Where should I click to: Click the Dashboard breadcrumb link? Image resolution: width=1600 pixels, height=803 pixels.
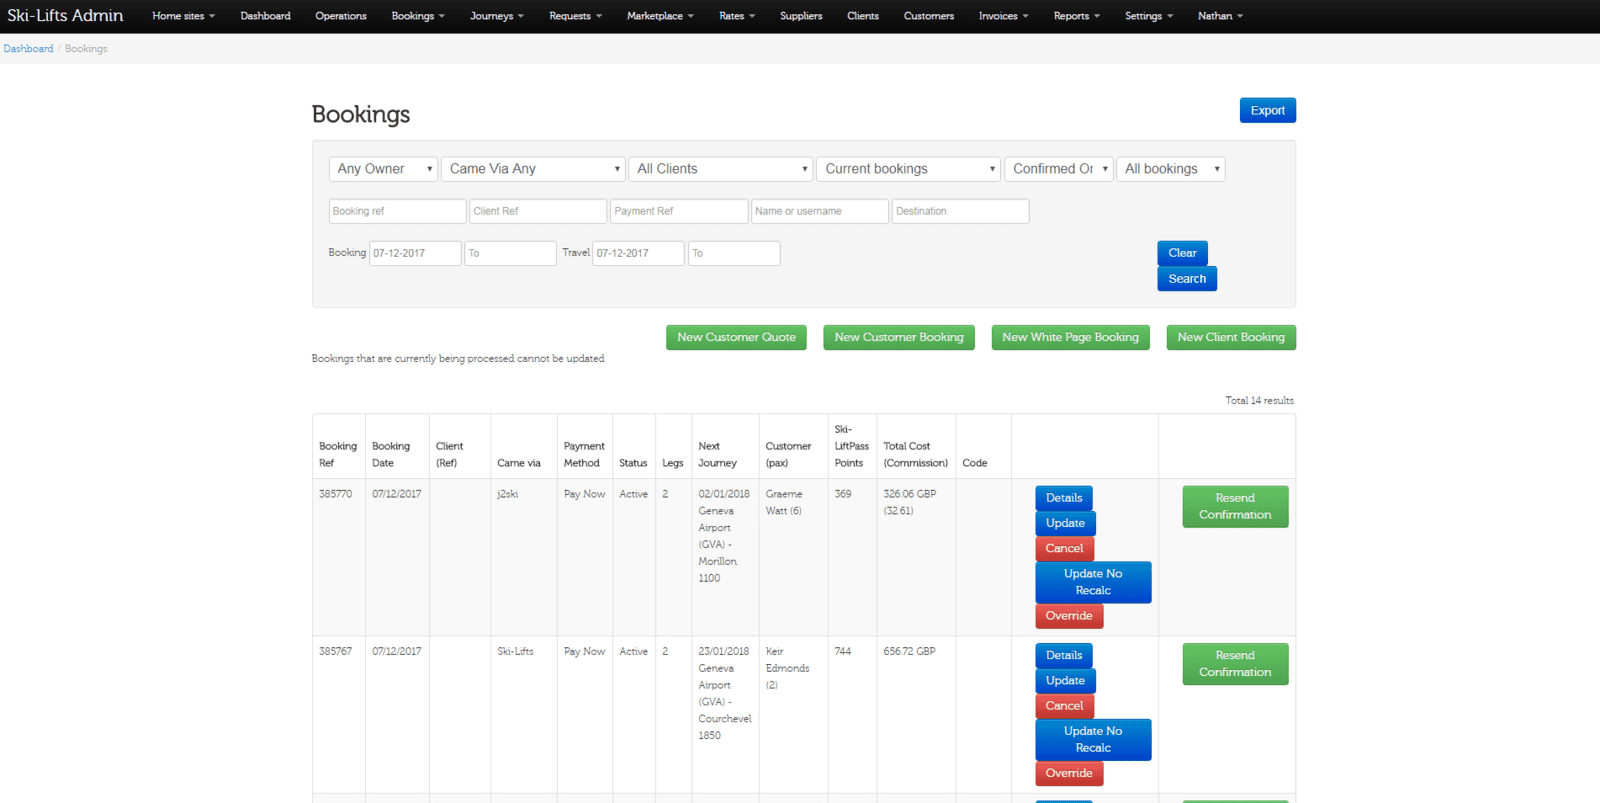[28, 49]
